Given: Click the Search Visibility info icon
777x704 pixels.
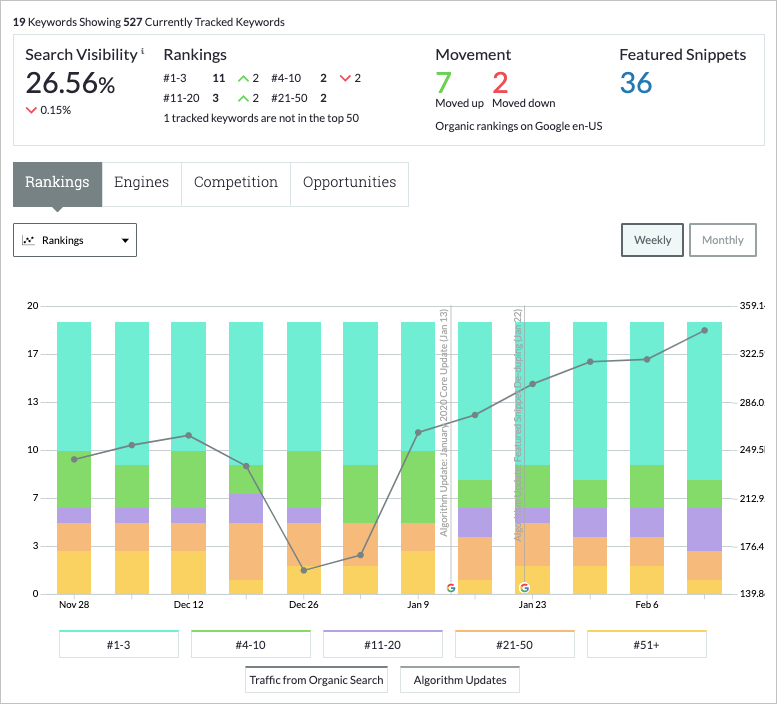Looking at the screenshot, I should [x=143, y=51].
